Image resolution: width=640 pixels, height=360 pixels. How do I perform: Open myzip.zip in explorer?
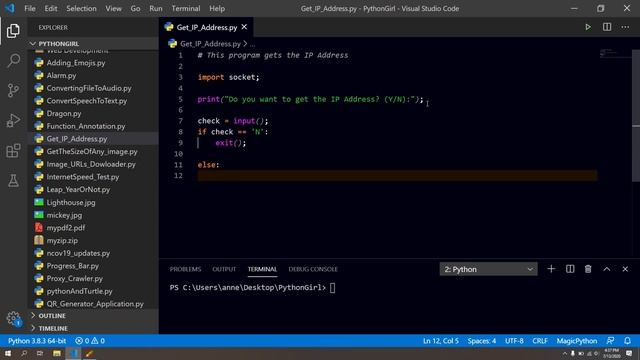(x=93, y=240)
